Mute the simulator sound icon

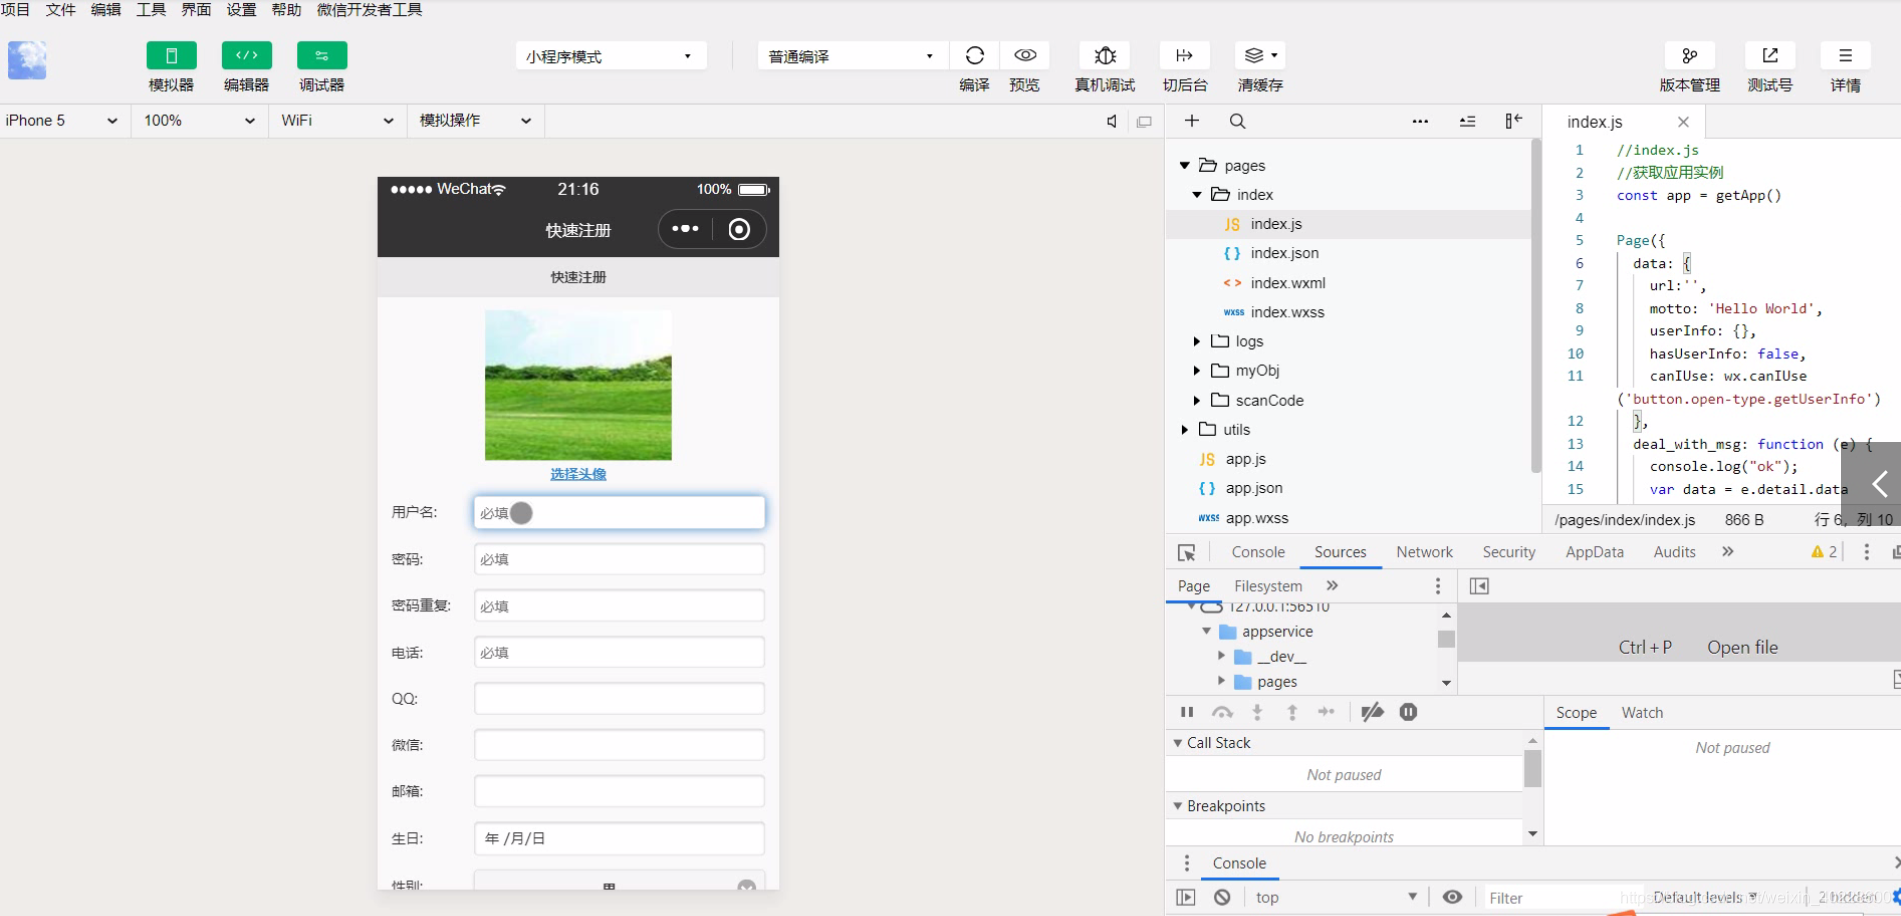[1111, 121]
